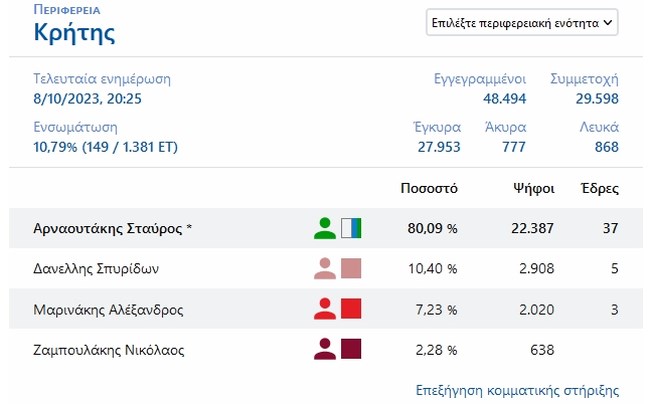Click the 7,23 % percentage value
650x404 pixels.
437,310
